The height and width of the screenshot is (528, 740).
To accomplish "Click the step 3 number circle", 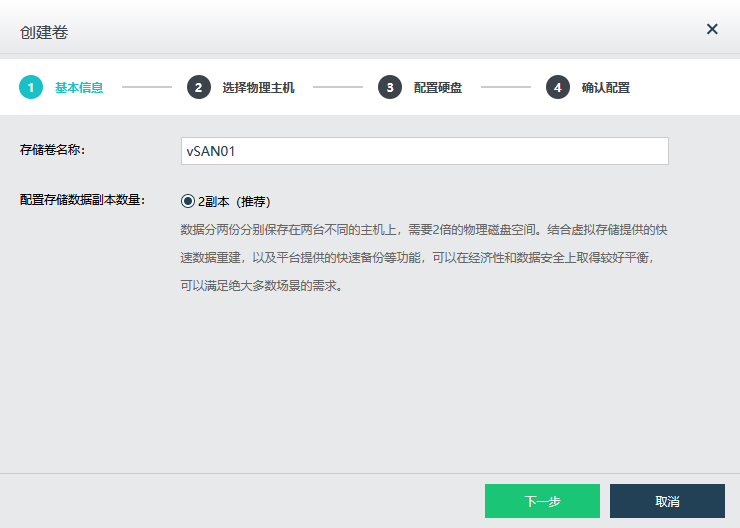I will tap(390, 87).
